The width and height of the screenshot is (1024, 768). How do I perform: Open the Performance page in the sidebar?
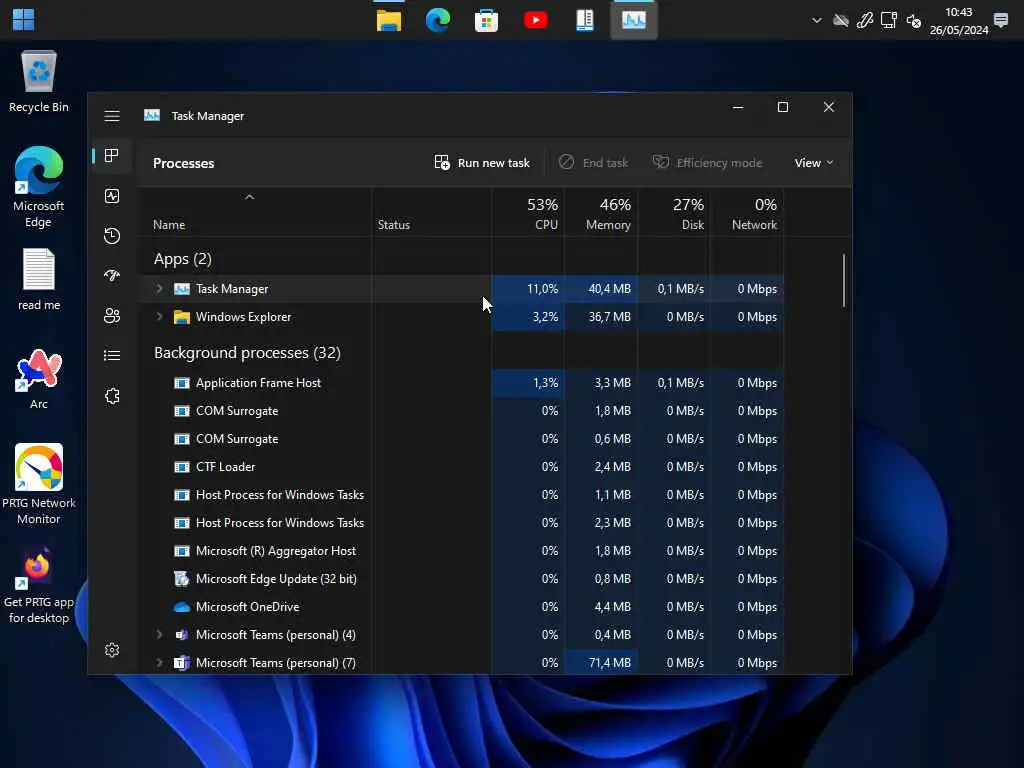coord(112,196)
